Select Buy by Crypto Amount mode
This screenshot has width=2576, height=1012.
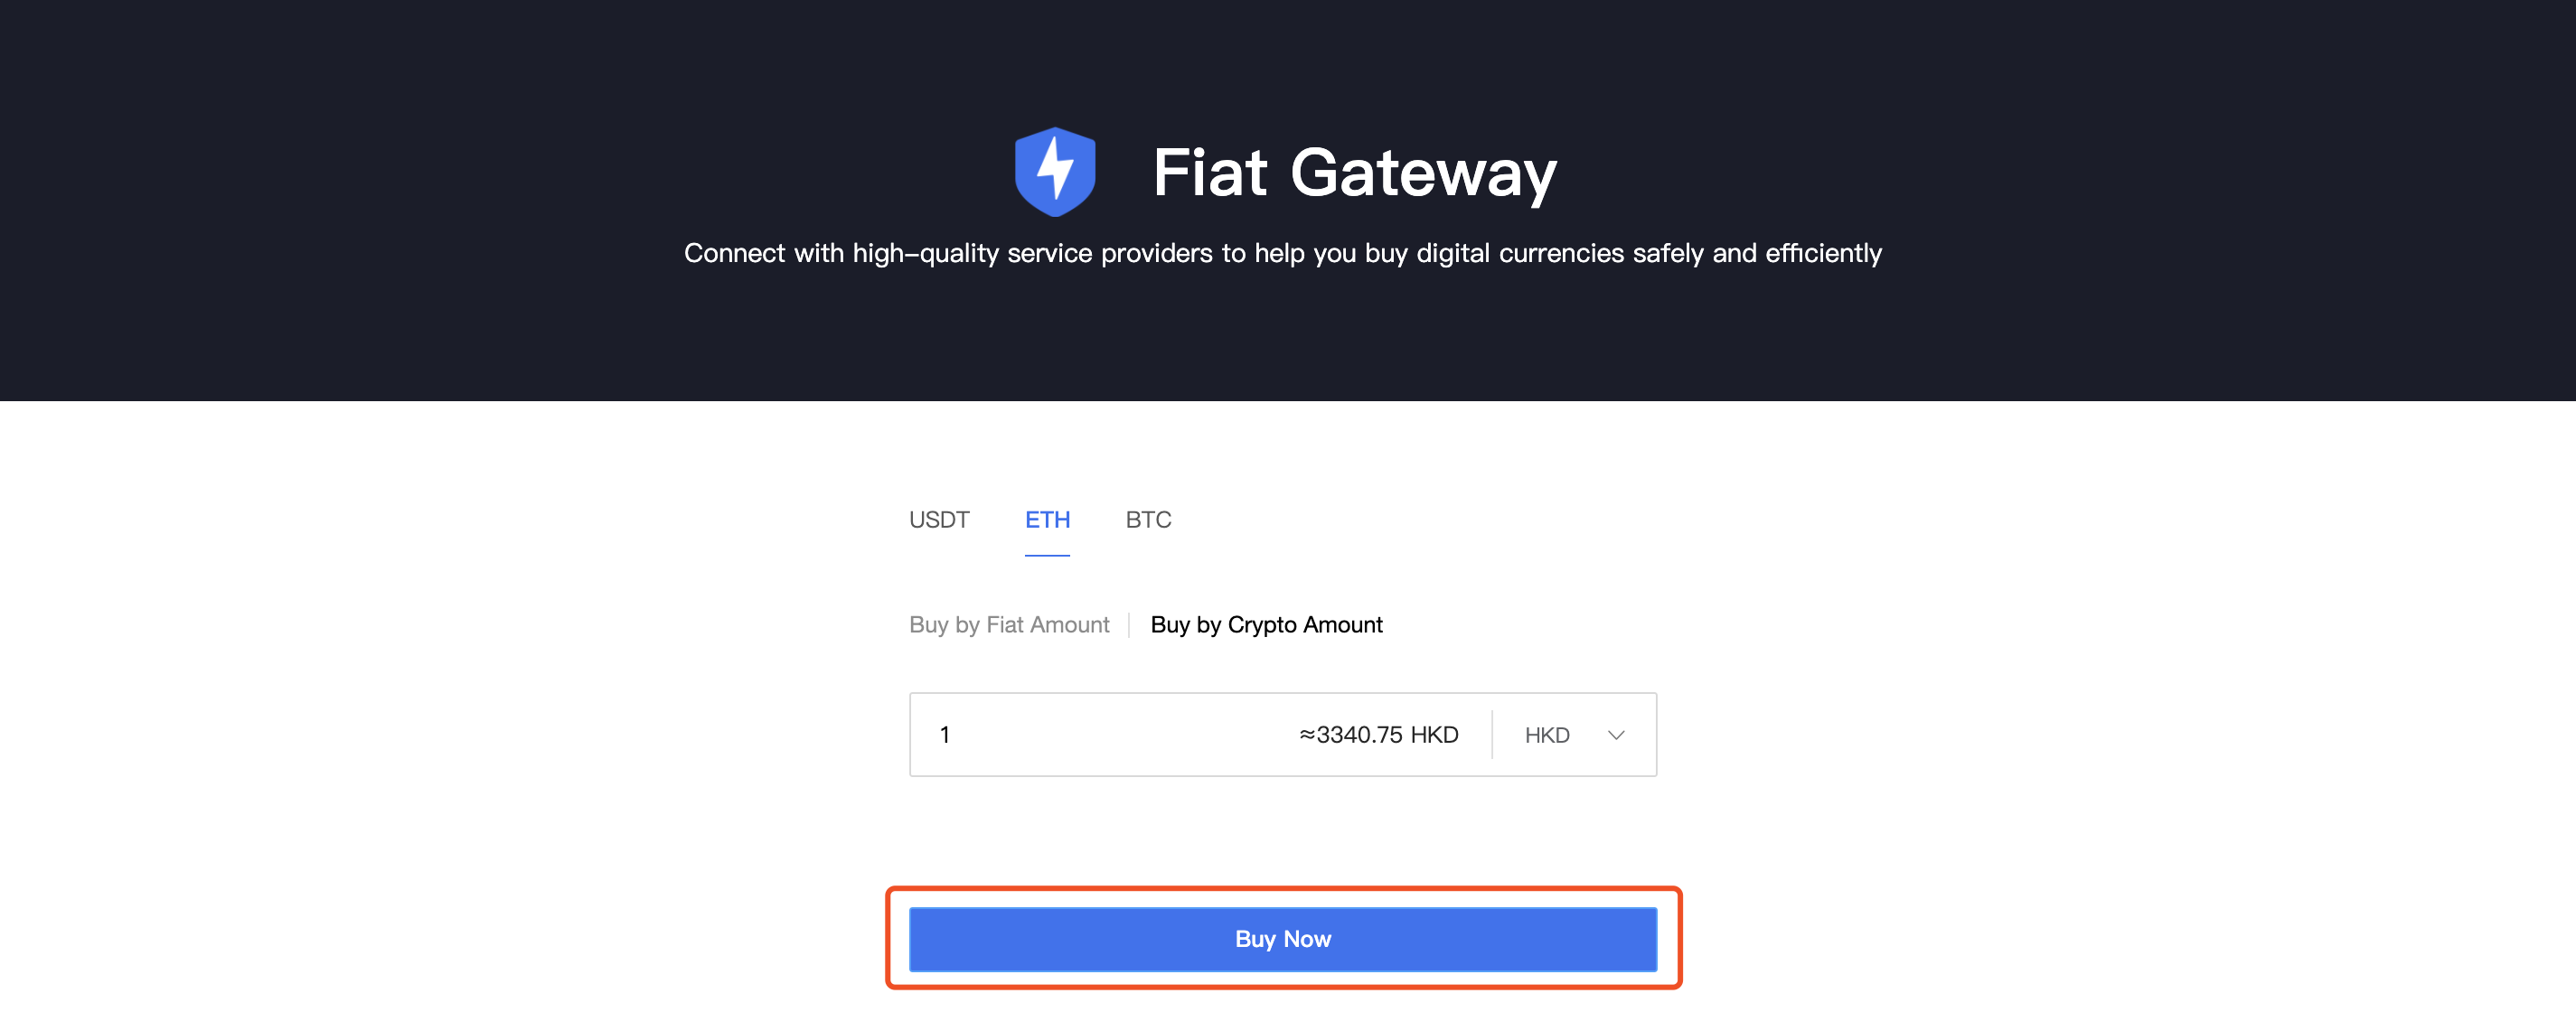(x=1266, y=625)
